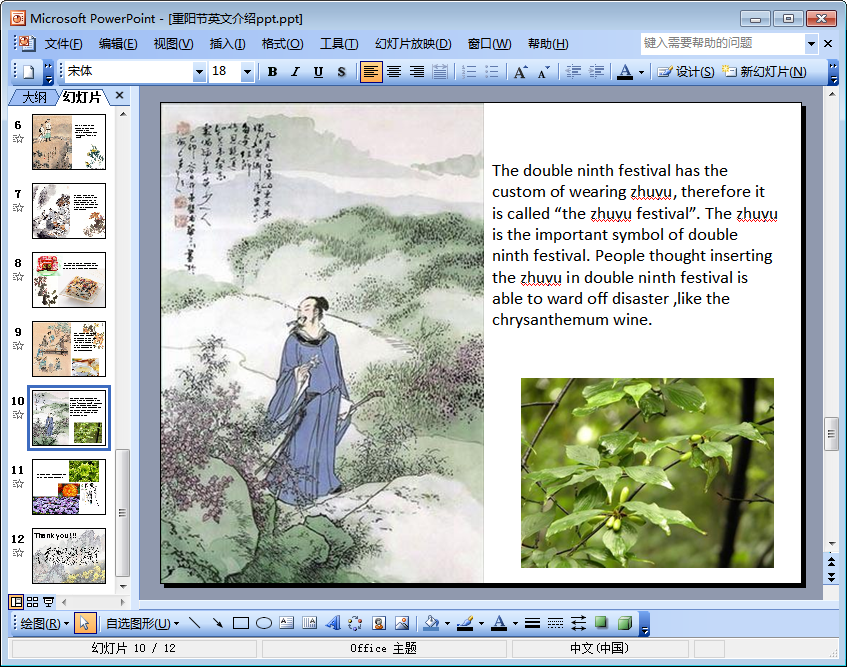Toggle bulleted list
This screenshot has height=667, width=847.
tap(492, 72)
